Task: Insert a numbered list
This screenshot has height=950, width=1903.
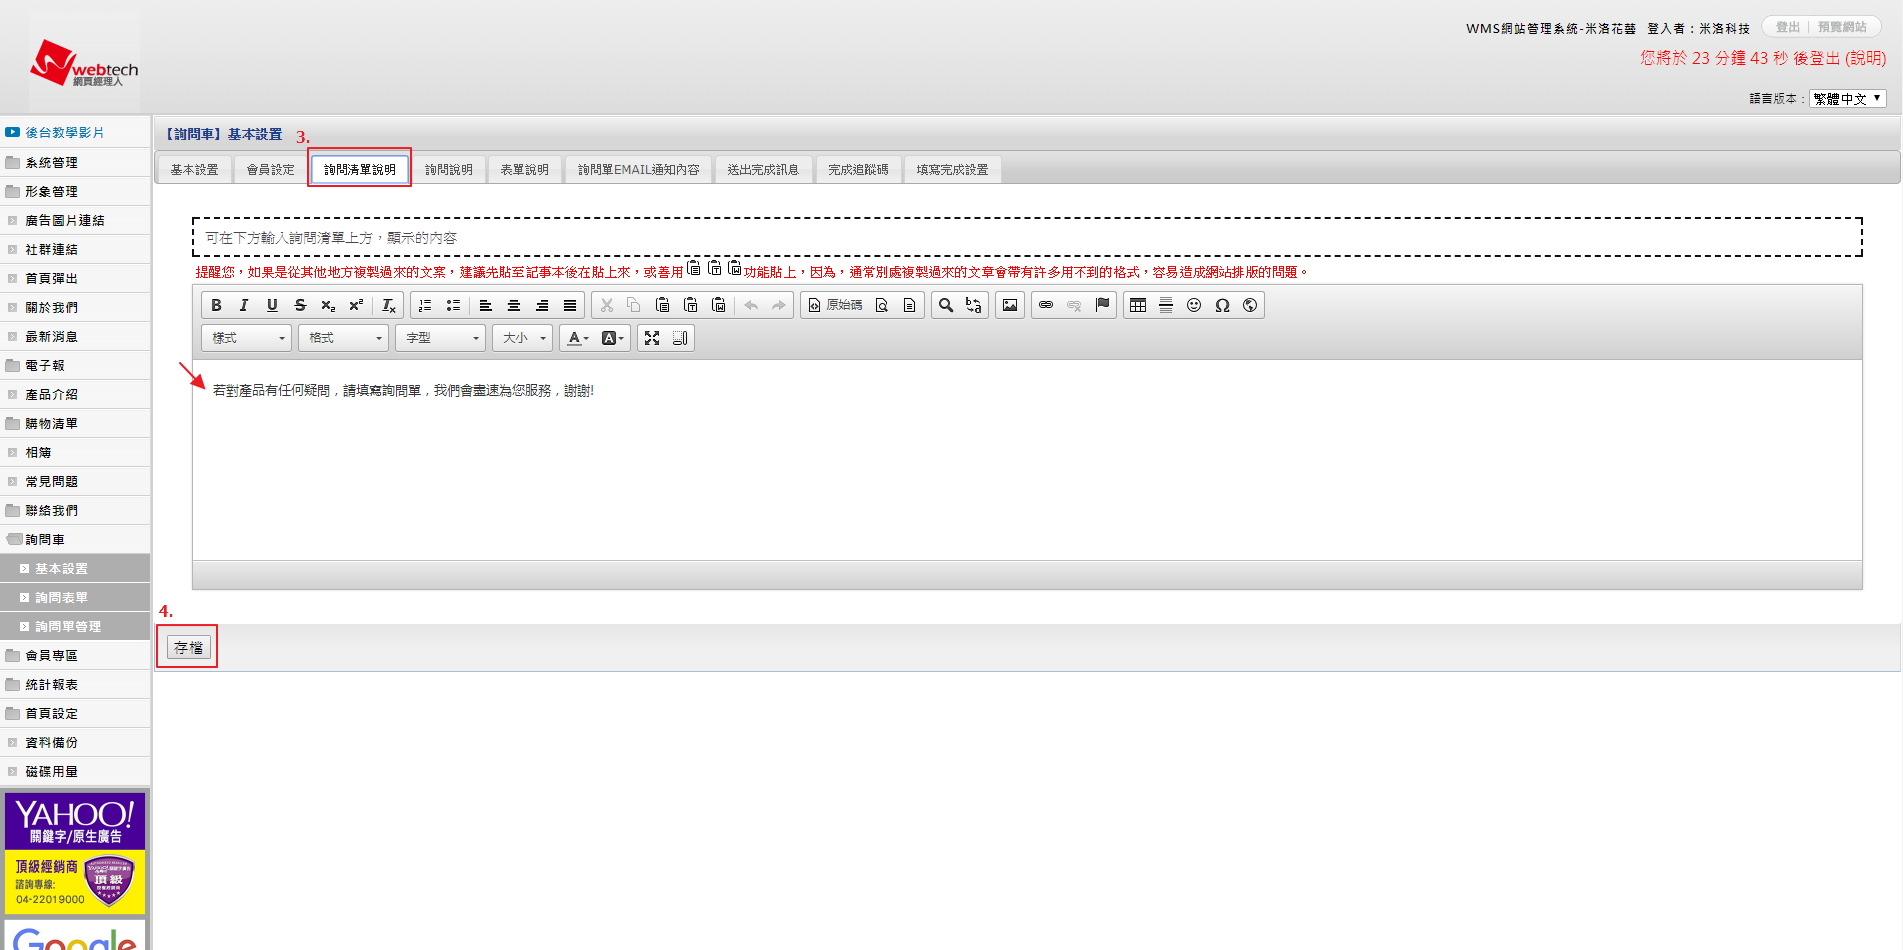Action: 425,305
